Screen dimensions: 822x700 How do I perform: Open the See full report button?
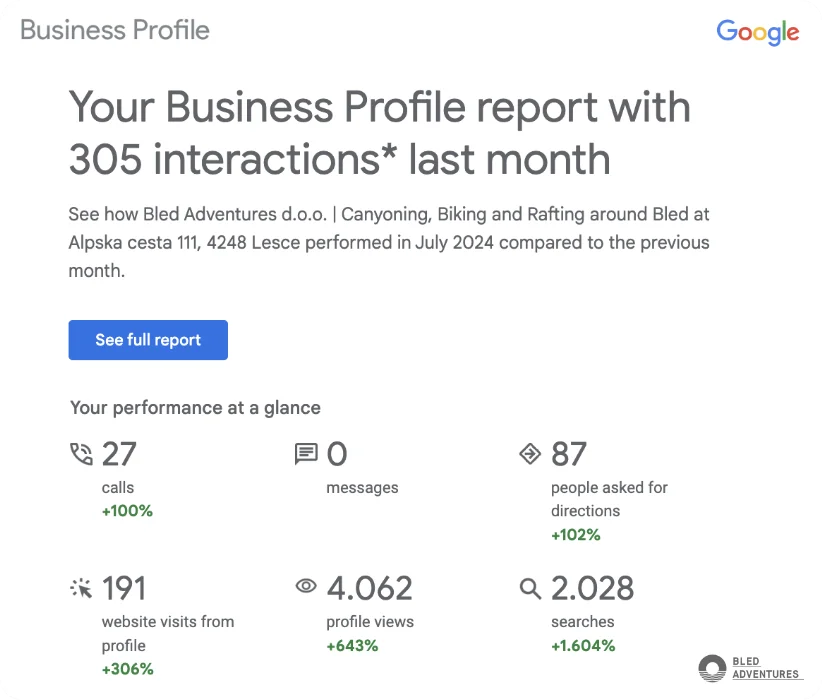pos(148,340)
